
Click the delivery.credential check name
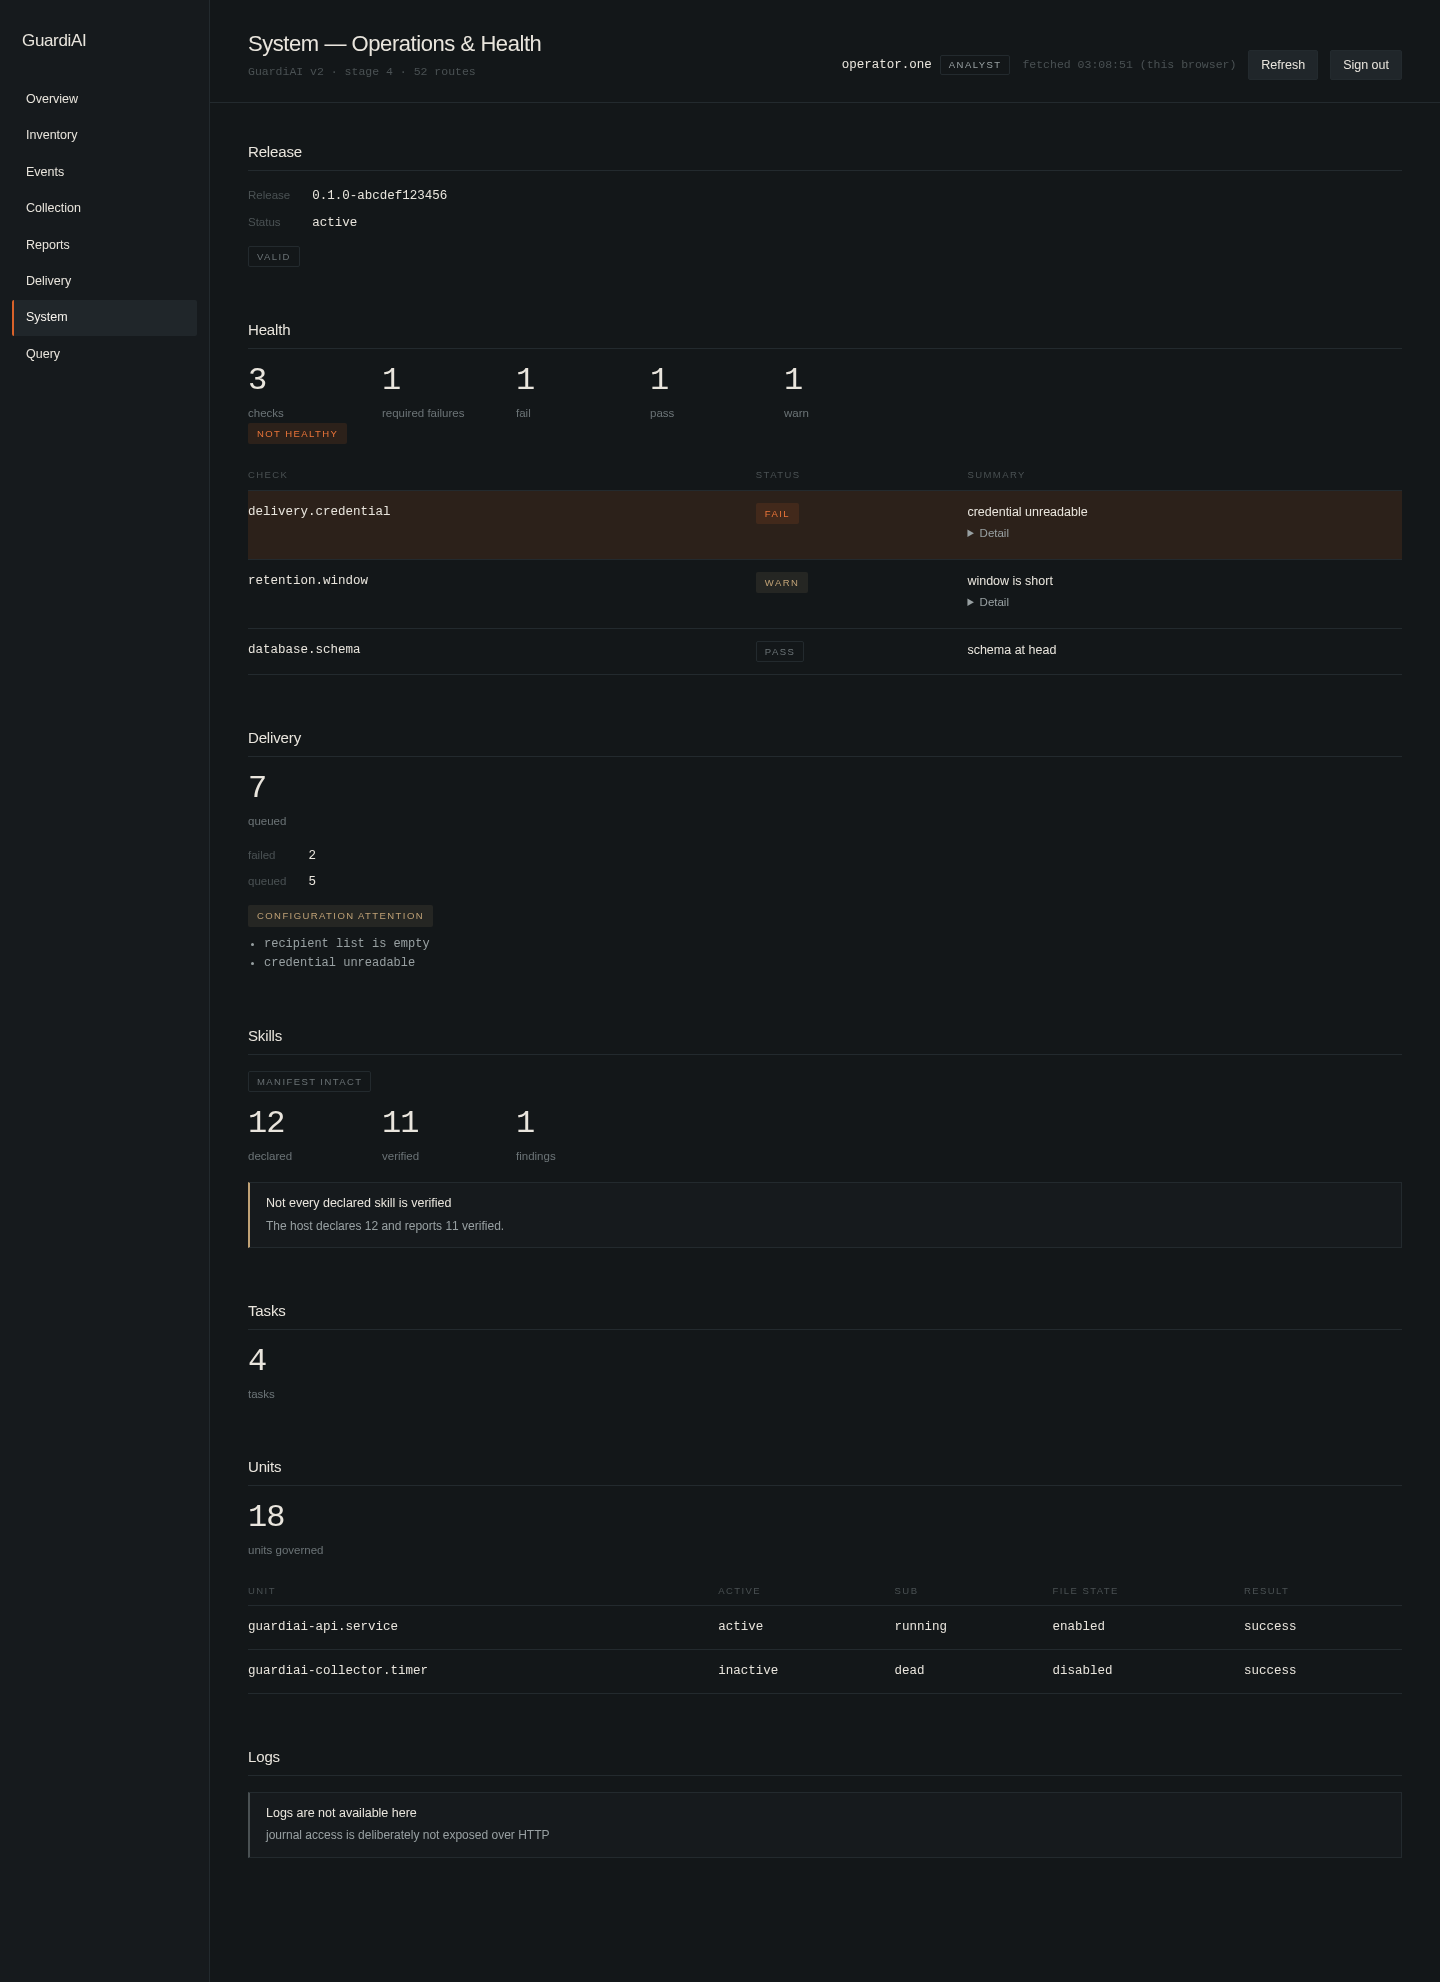319,511
